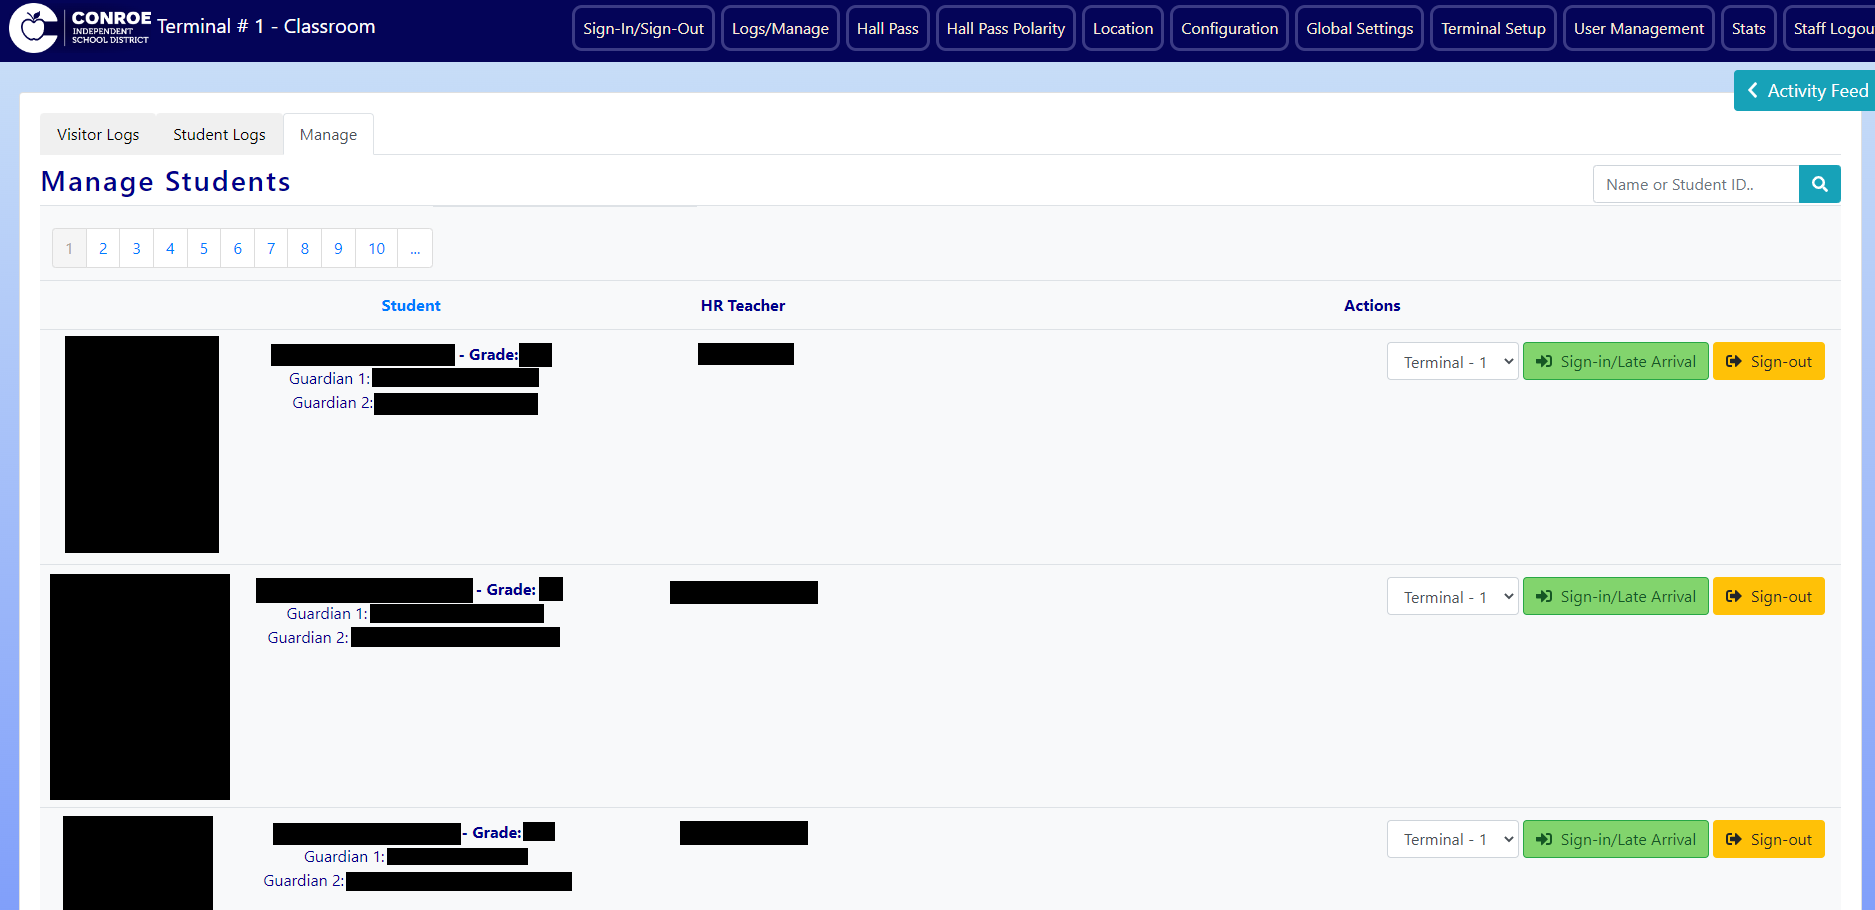
Task: Expand the Activity Feed panel
Action: 1805,91
